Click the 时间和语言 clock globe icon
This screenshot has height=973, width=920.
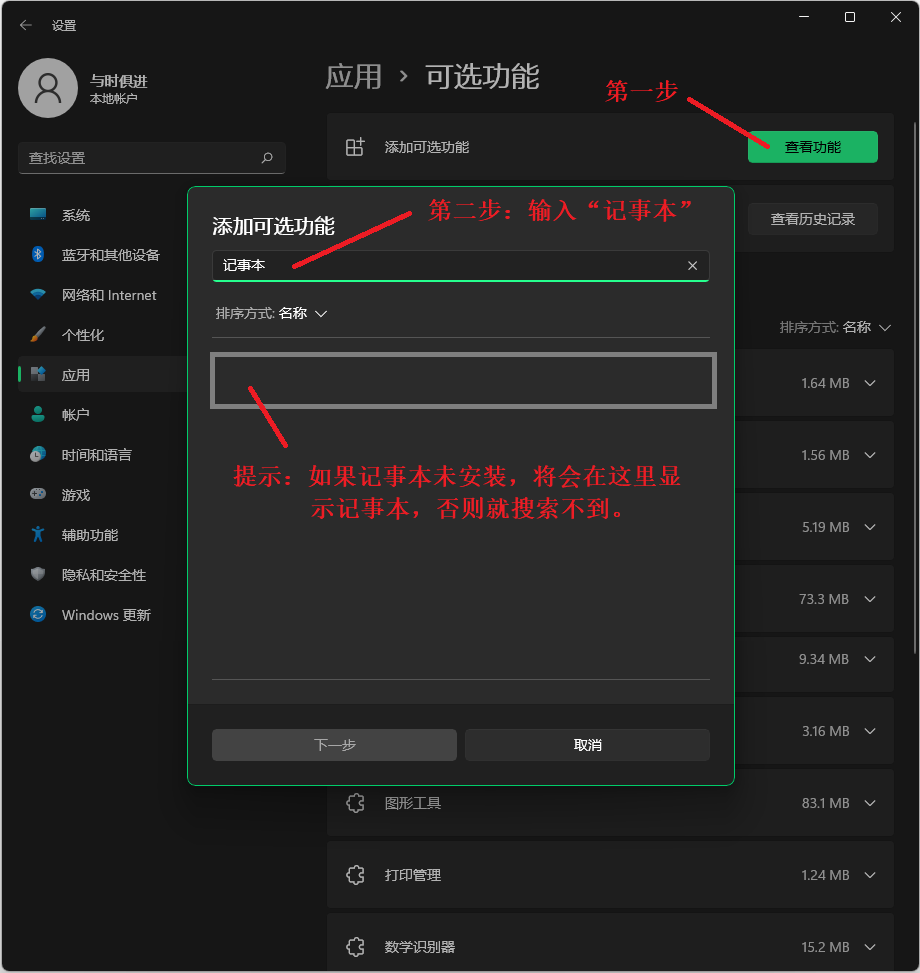[x=38, y=455]
